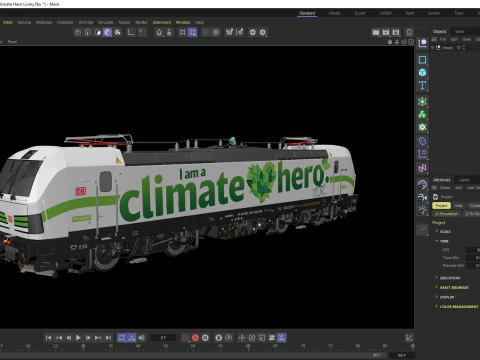Open the Motion System dropdown in timeline

click(229, 338)
